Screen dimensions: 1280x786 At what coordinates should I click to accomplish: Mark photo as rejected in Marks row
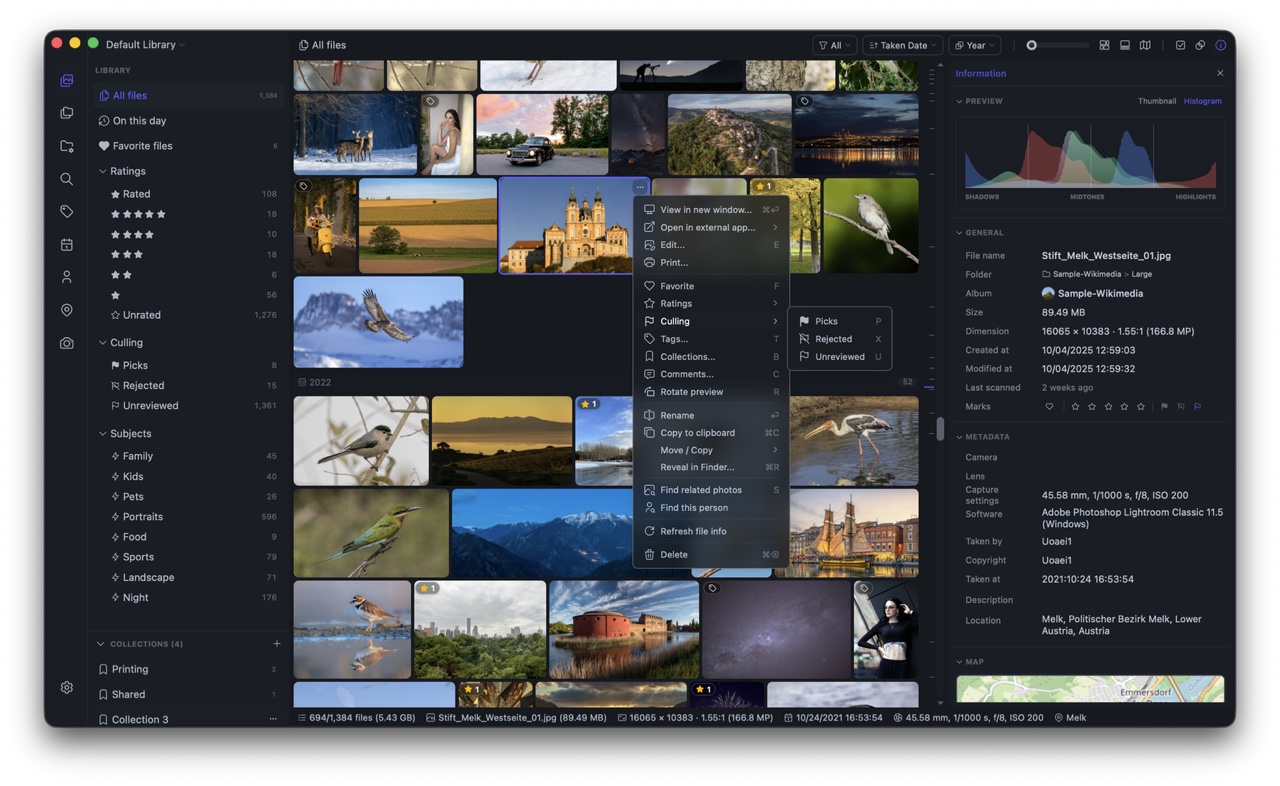[1181, 407]
